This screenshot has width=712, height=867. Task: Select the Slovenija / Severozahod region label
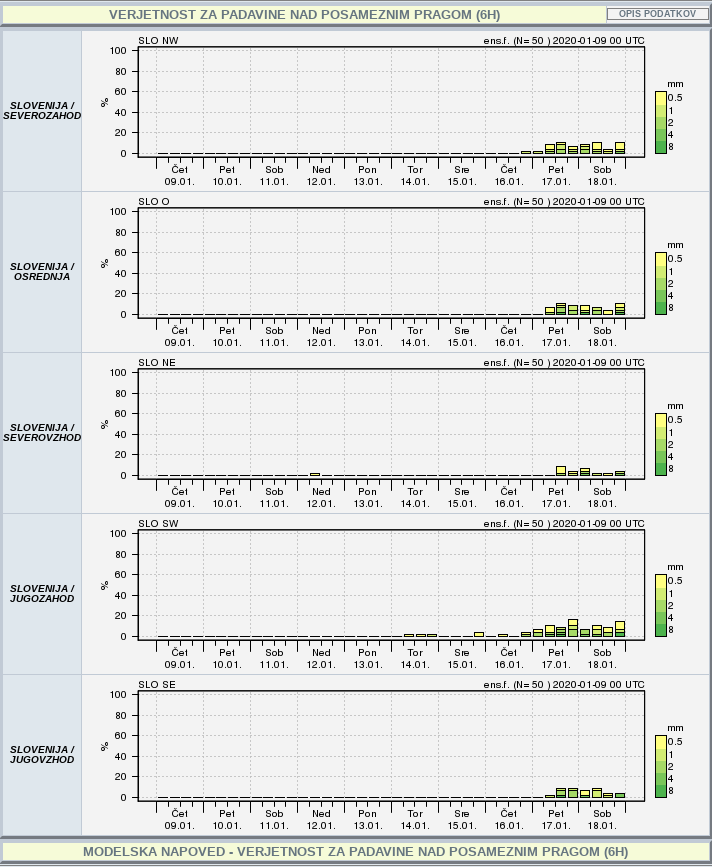tap(42, 110)
